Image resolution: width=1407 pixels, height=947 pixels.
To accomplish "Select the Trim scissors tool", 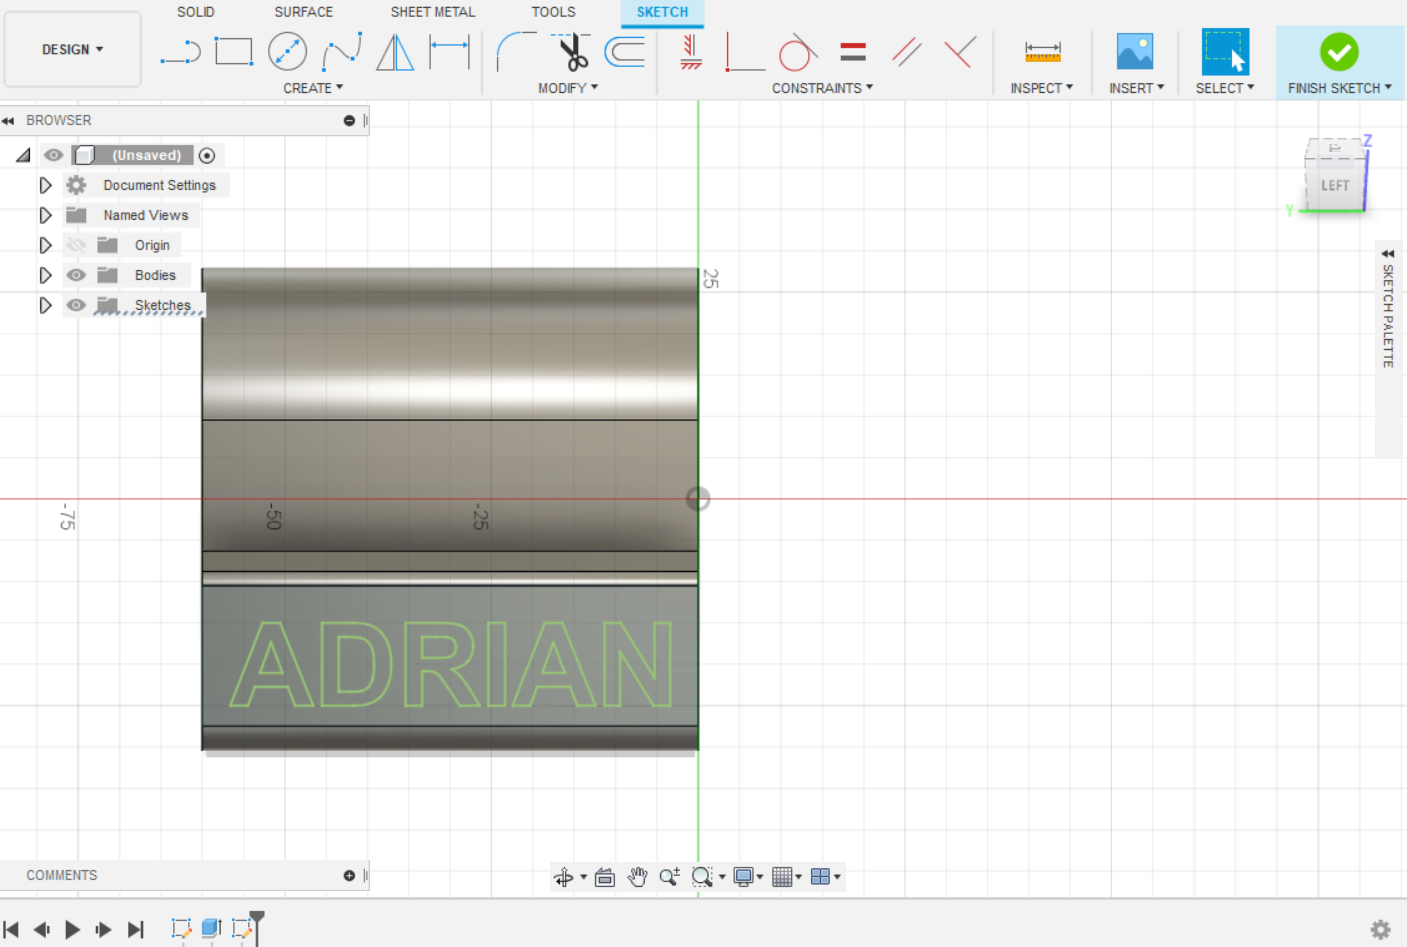I will (x=571, y=51).
